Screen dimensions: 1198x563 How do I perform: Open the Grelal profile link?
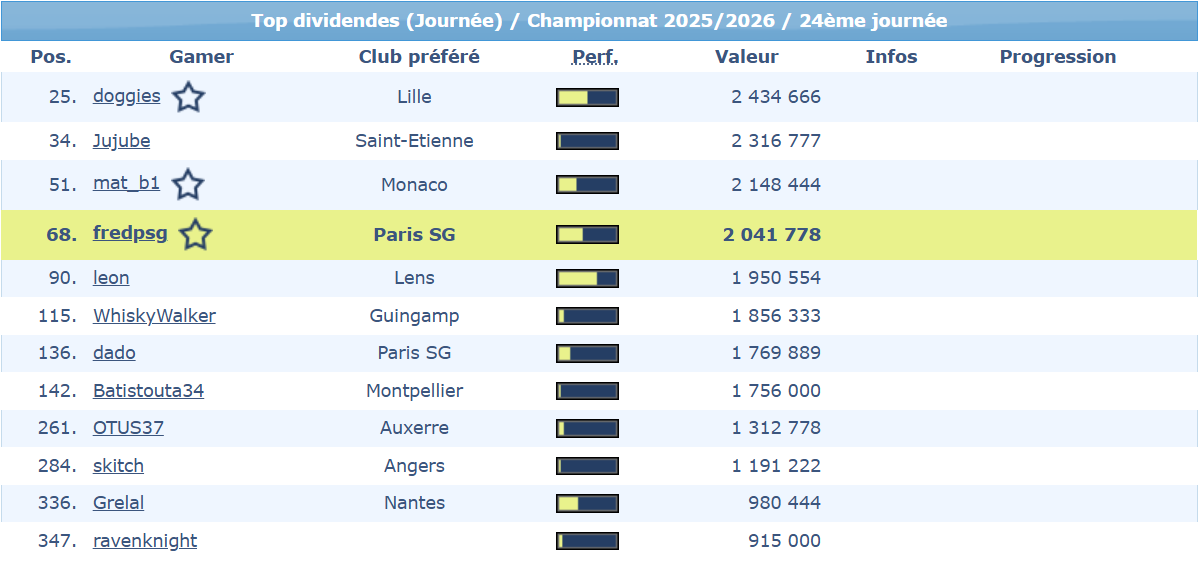click(118, 503)
